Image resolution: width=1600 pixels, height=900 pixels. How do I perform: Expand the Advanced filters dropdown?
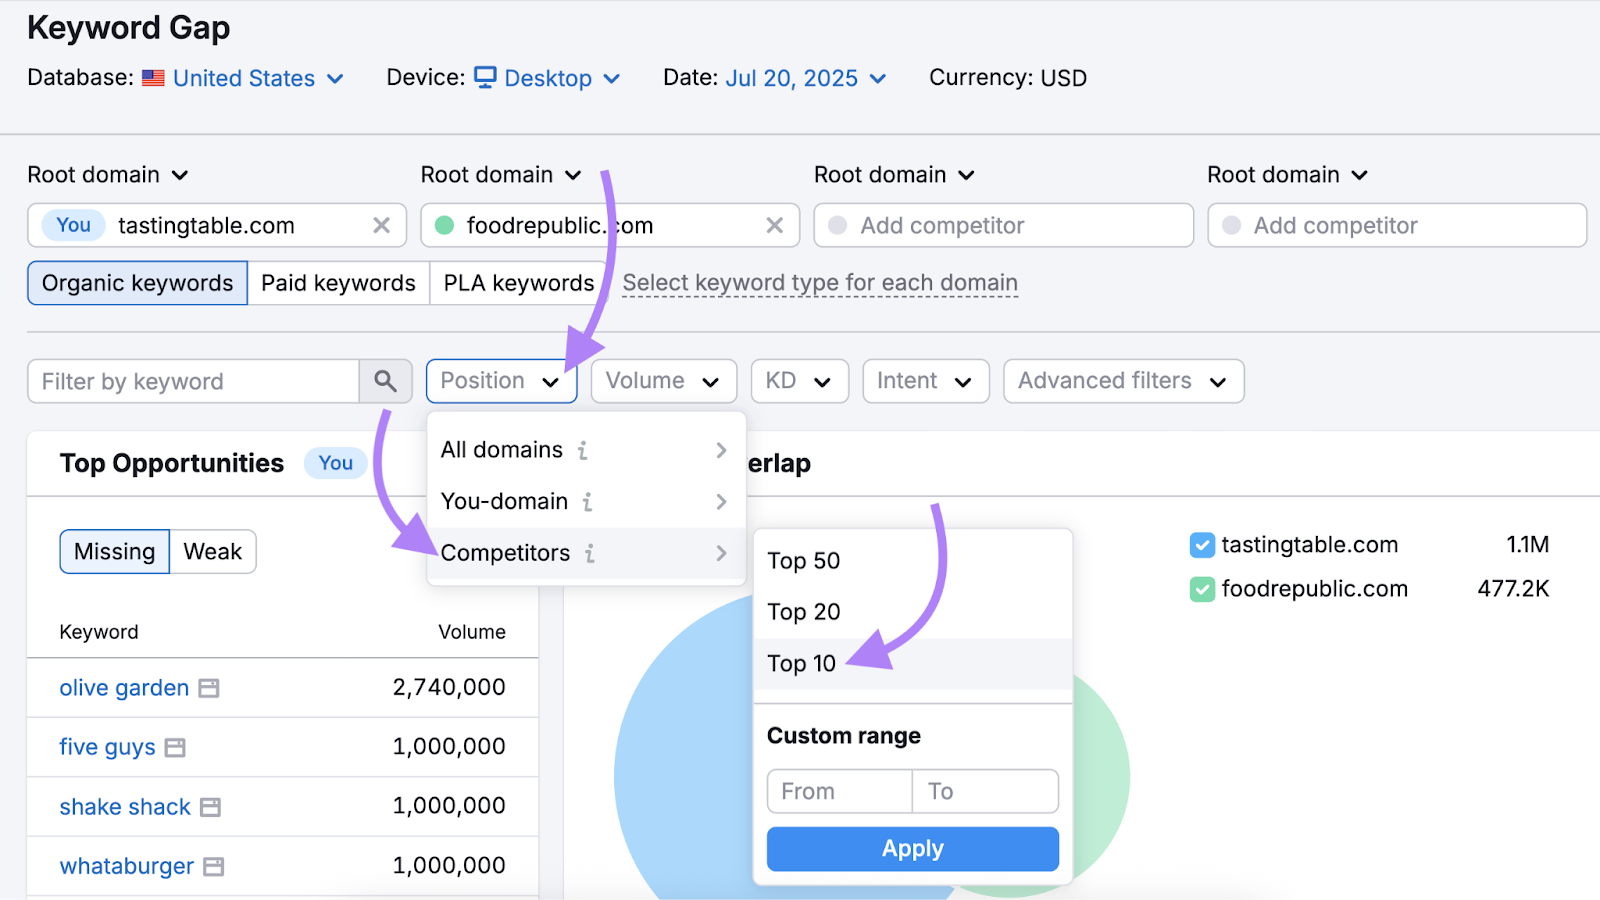click(x=1122, y=381)
